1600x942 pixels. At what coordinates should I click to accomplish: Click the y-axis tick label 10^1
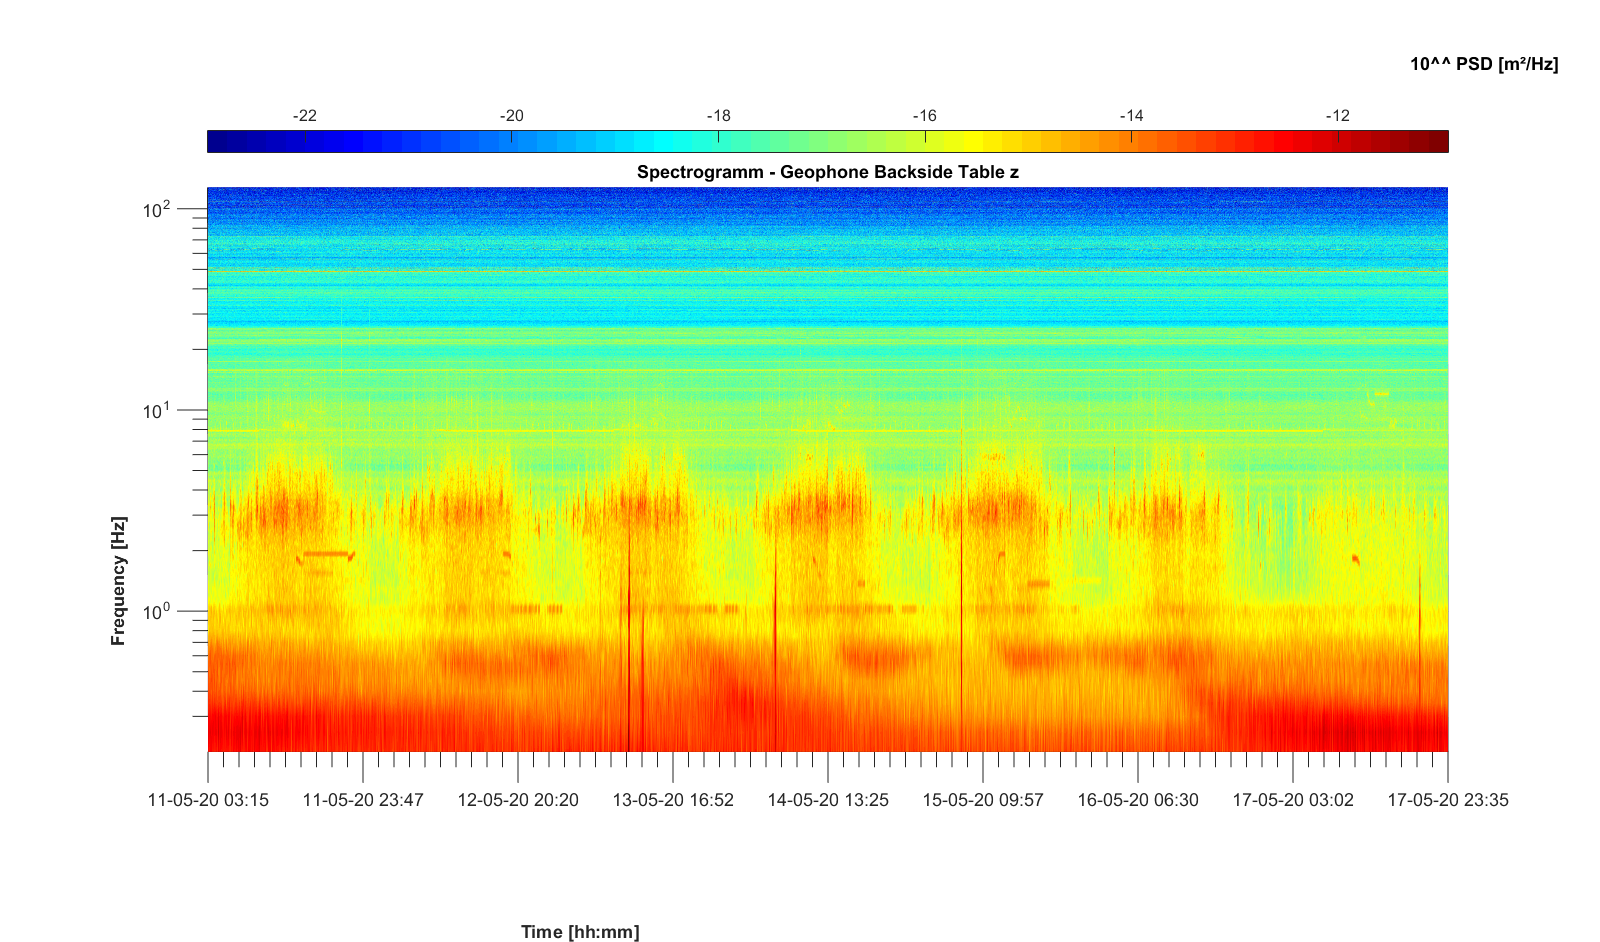[157, 410]
